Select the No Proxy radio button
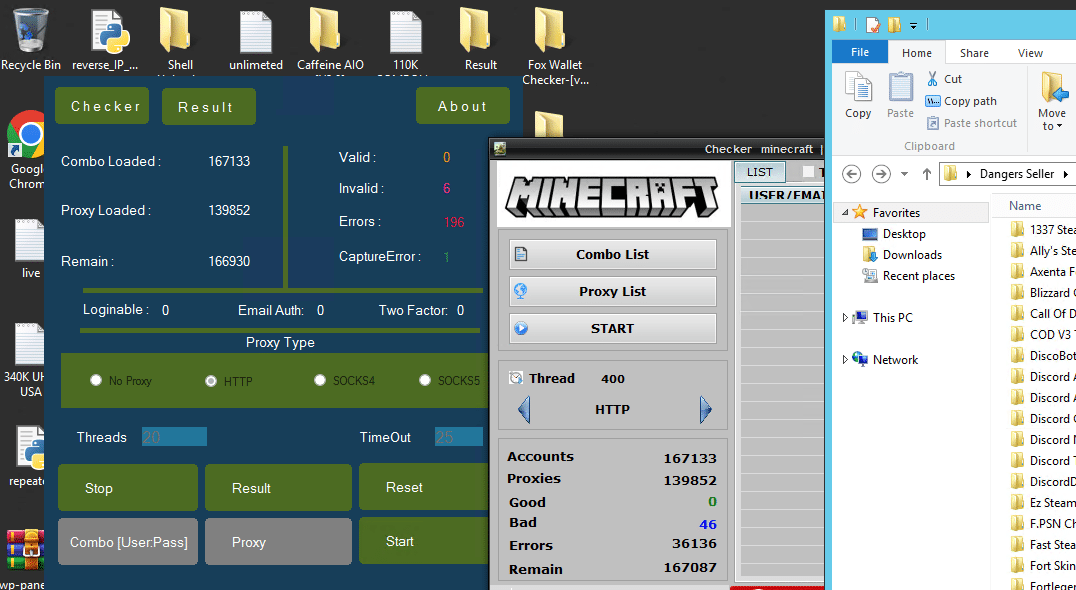The width and height of the screenshot is (1076, 590). (96, 380)
